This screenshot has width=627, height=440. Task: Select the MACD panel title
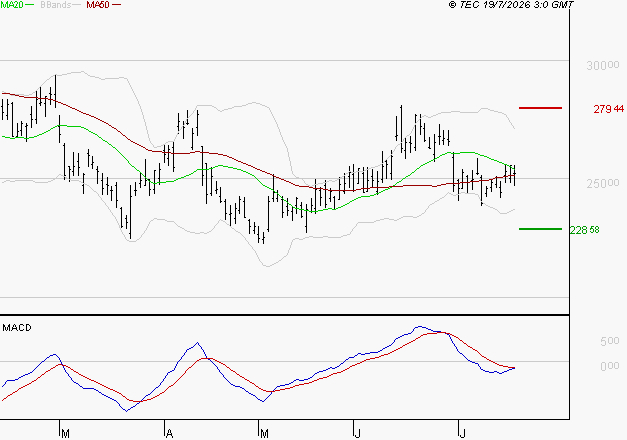17,328
